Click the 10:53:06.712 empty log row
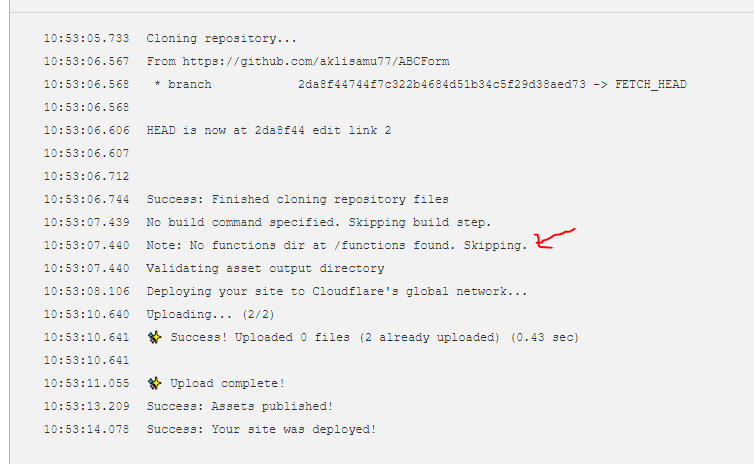754x464 pixels. [x=87, y=176]
